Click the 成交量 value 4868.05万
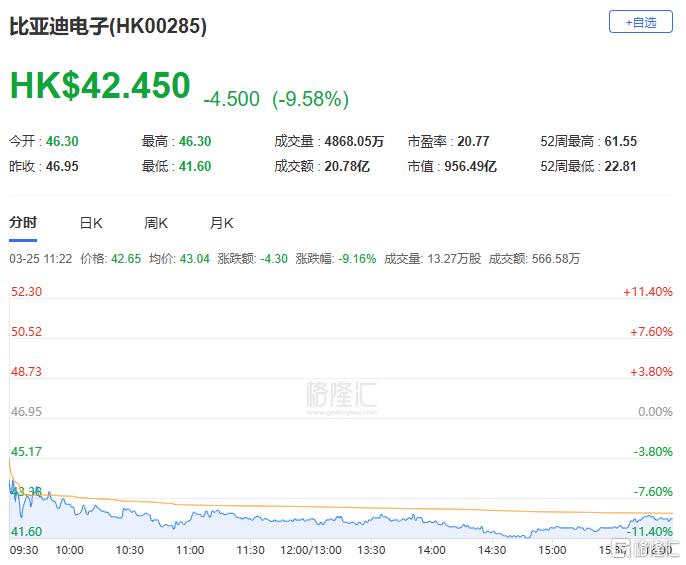 pos(354,141)
